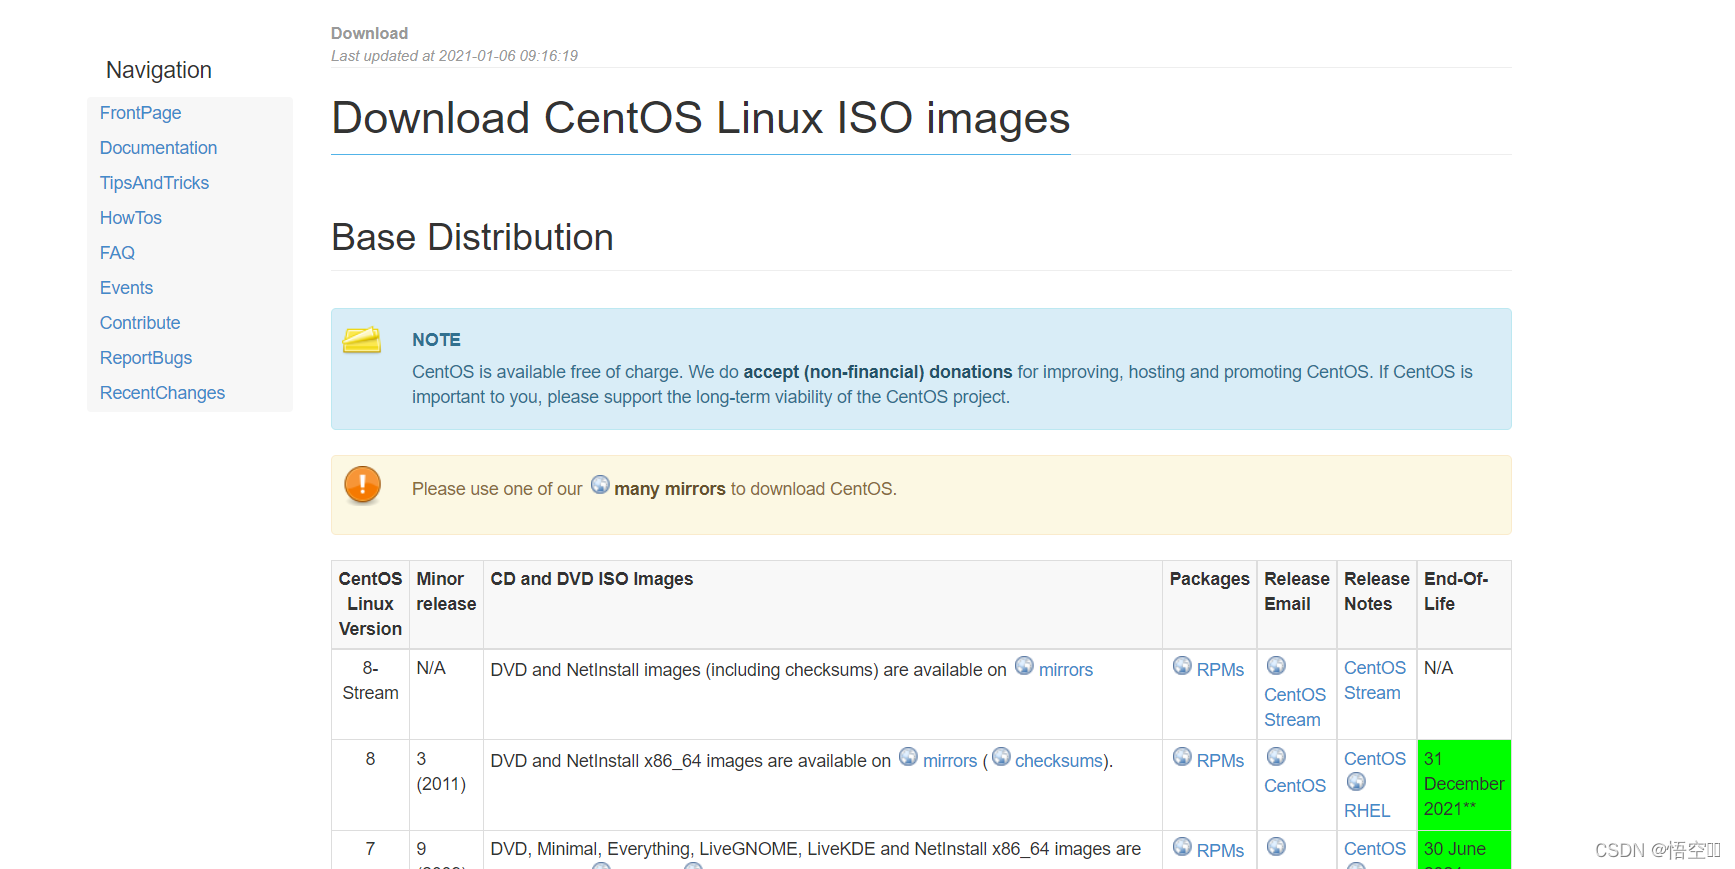Viewport: 1735px width, 869px height.
Task: Follow the many mirrors link
Action: pyautogui.click(x=669, y=489)
